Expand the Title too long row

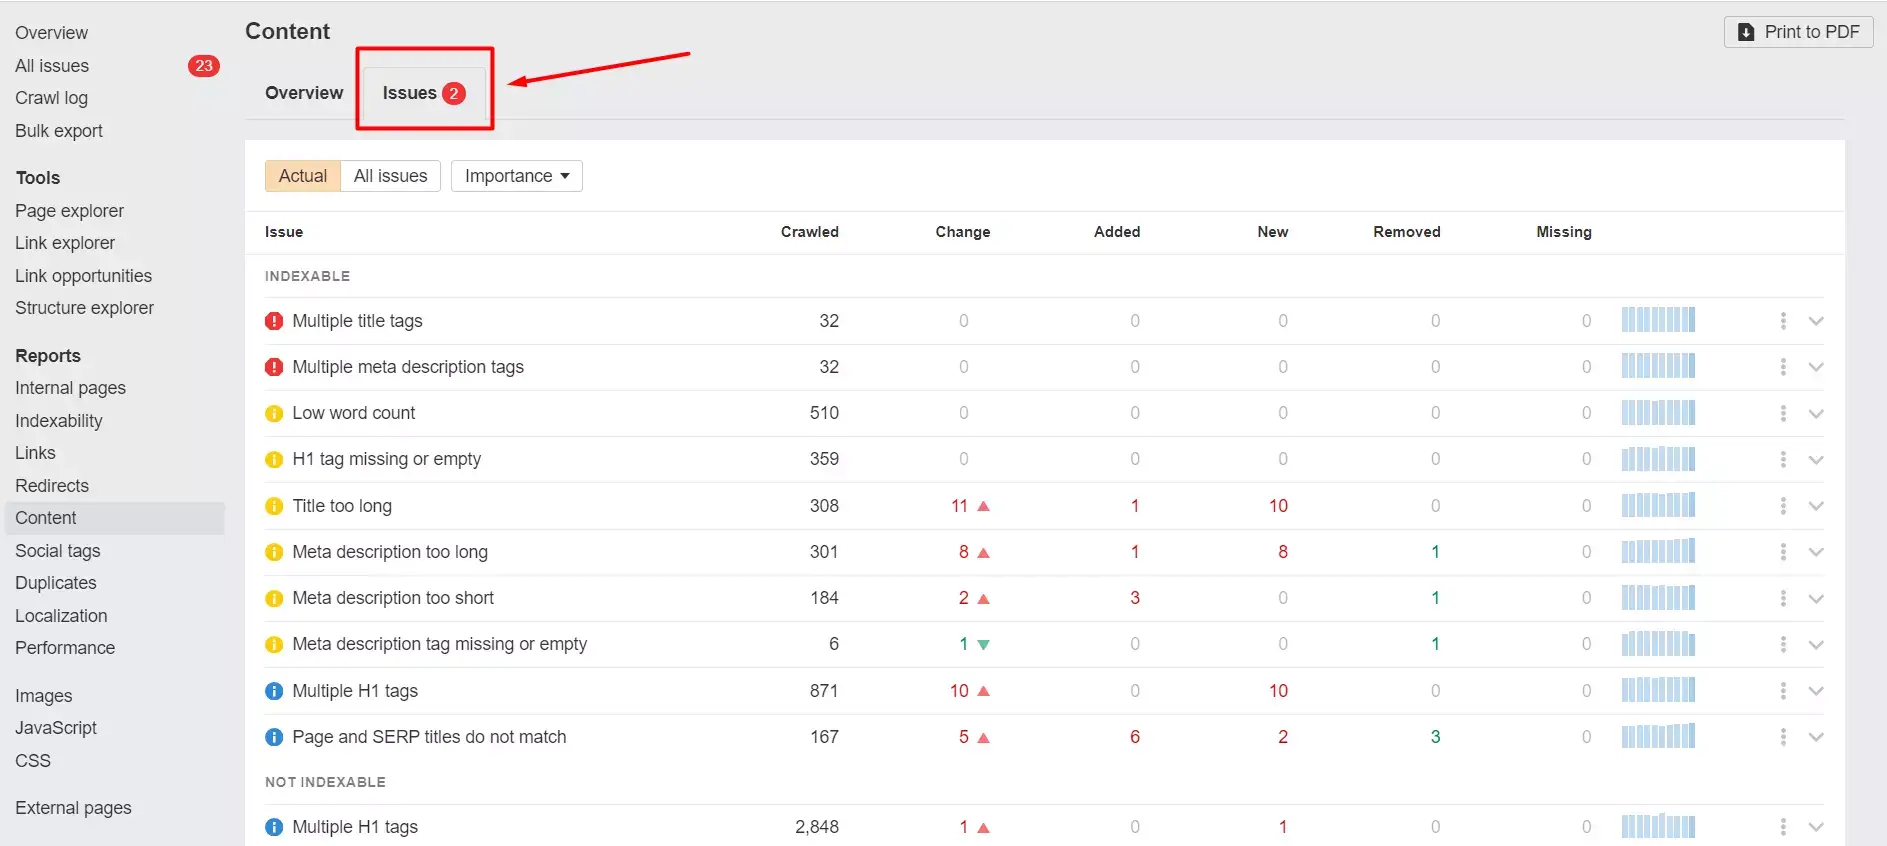pyautogui.click(x=1816, y=506)
